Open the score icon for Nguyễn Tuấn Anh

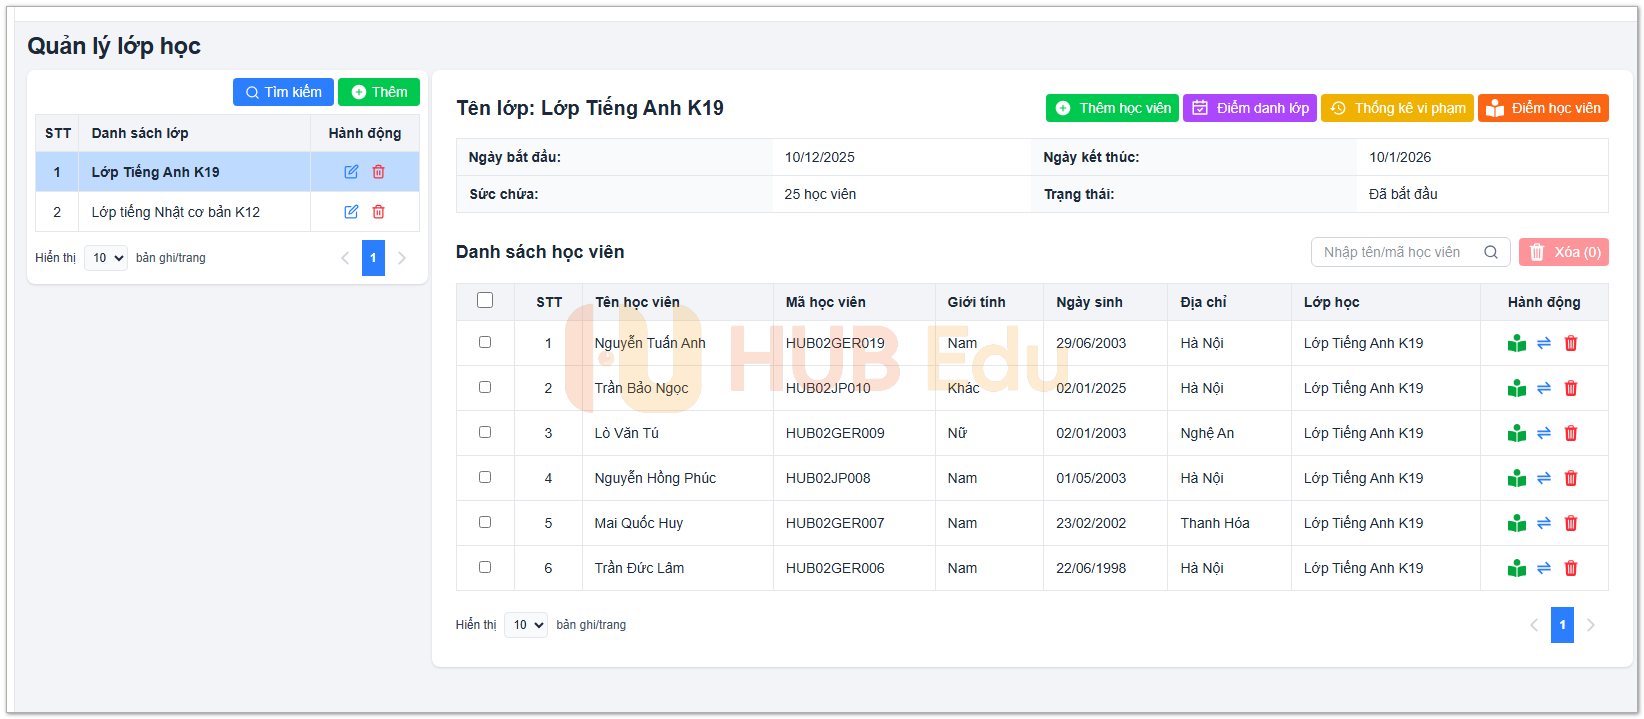point(1517,343)
